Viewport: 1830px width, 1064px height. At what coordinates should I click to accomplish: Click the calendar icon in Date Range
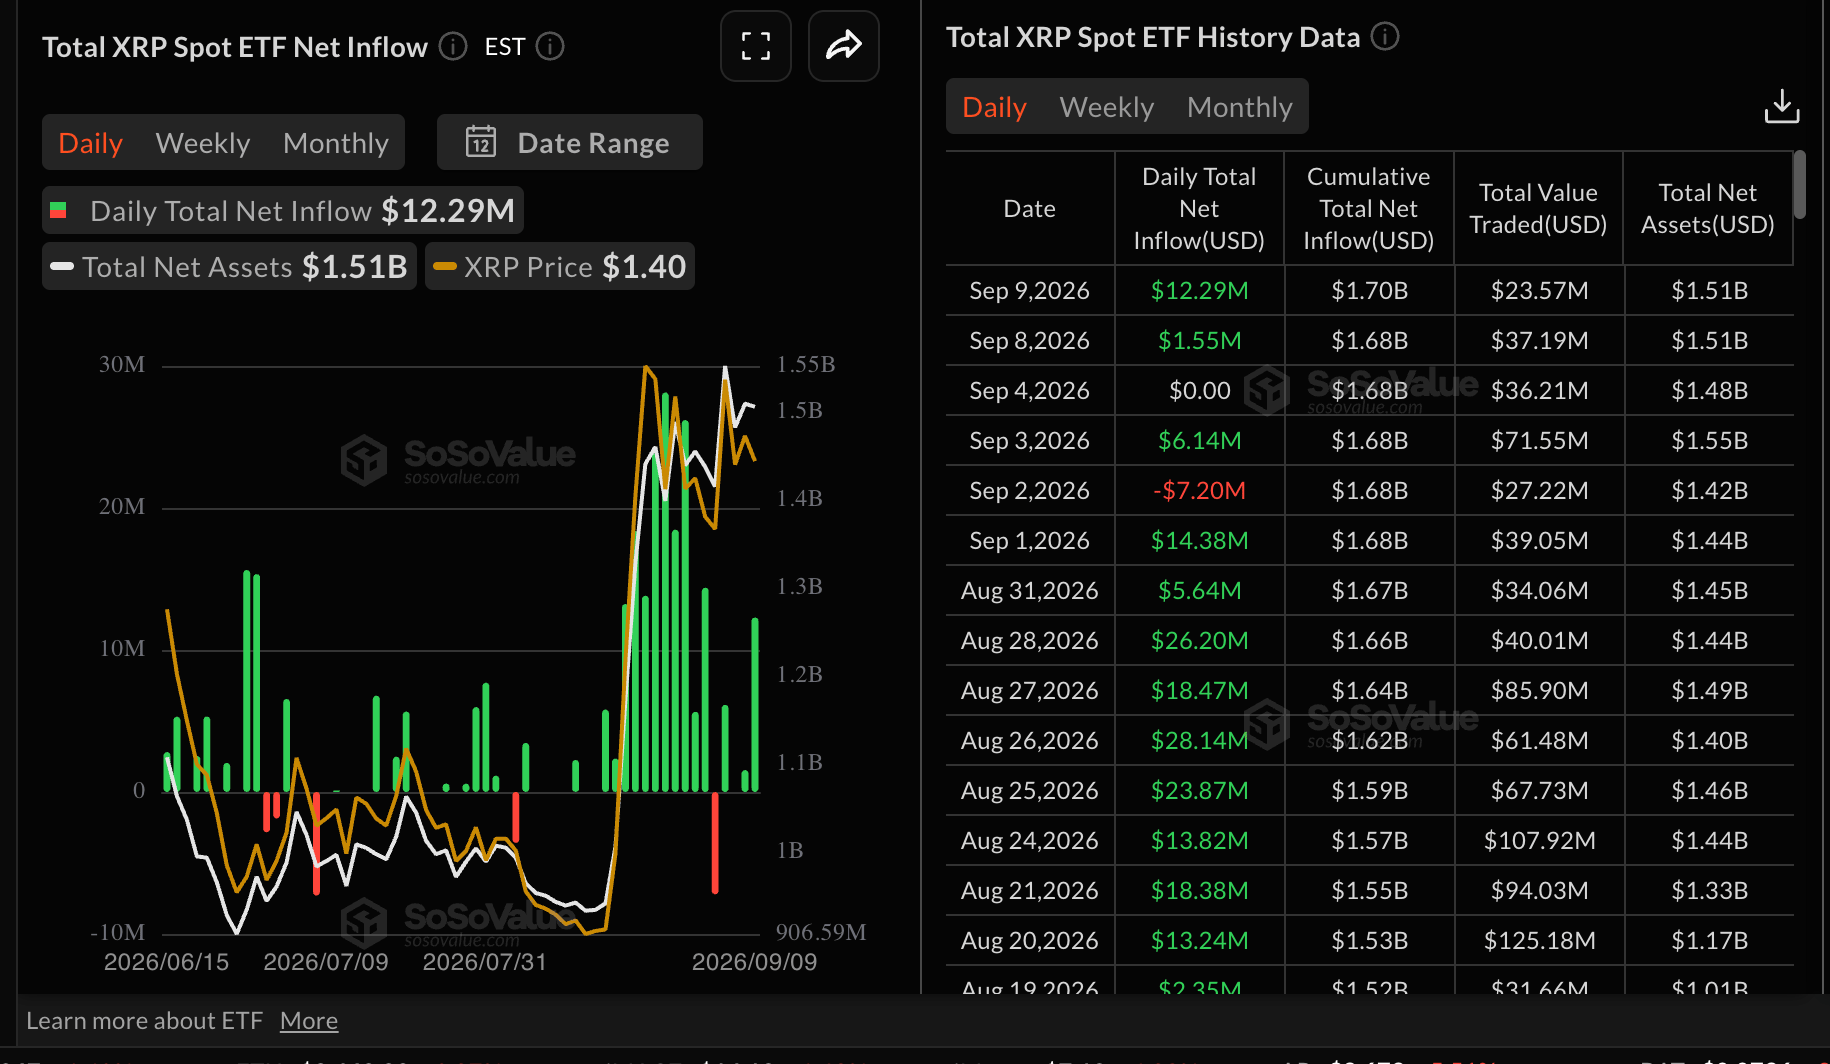point(481,142)
